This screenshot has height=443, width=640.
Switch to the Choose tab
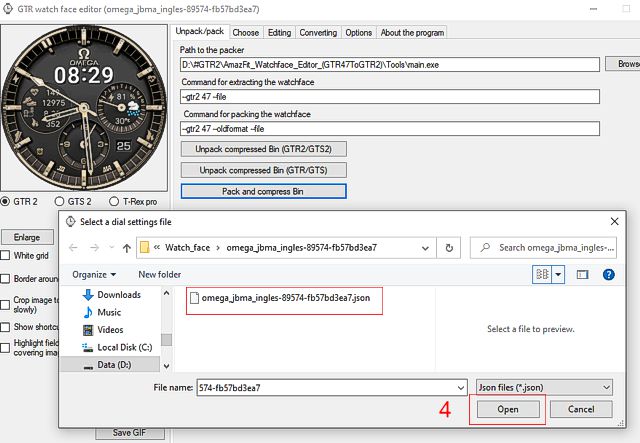point(246,33)
